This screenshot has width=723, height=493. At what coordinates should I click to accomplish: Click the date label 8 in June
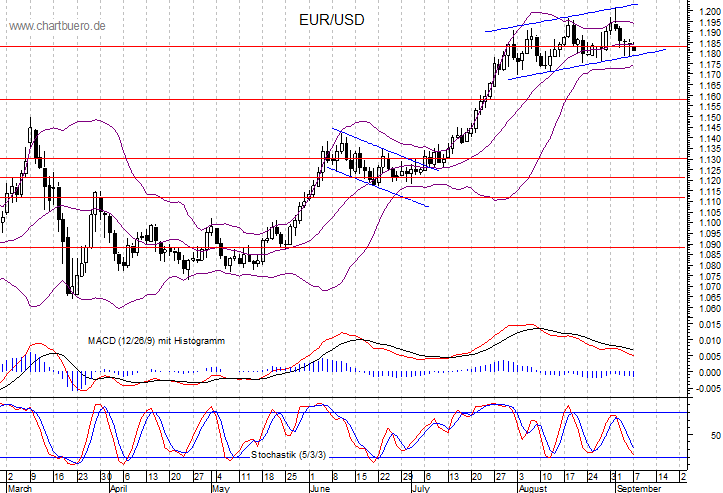[x=336, y=476]
